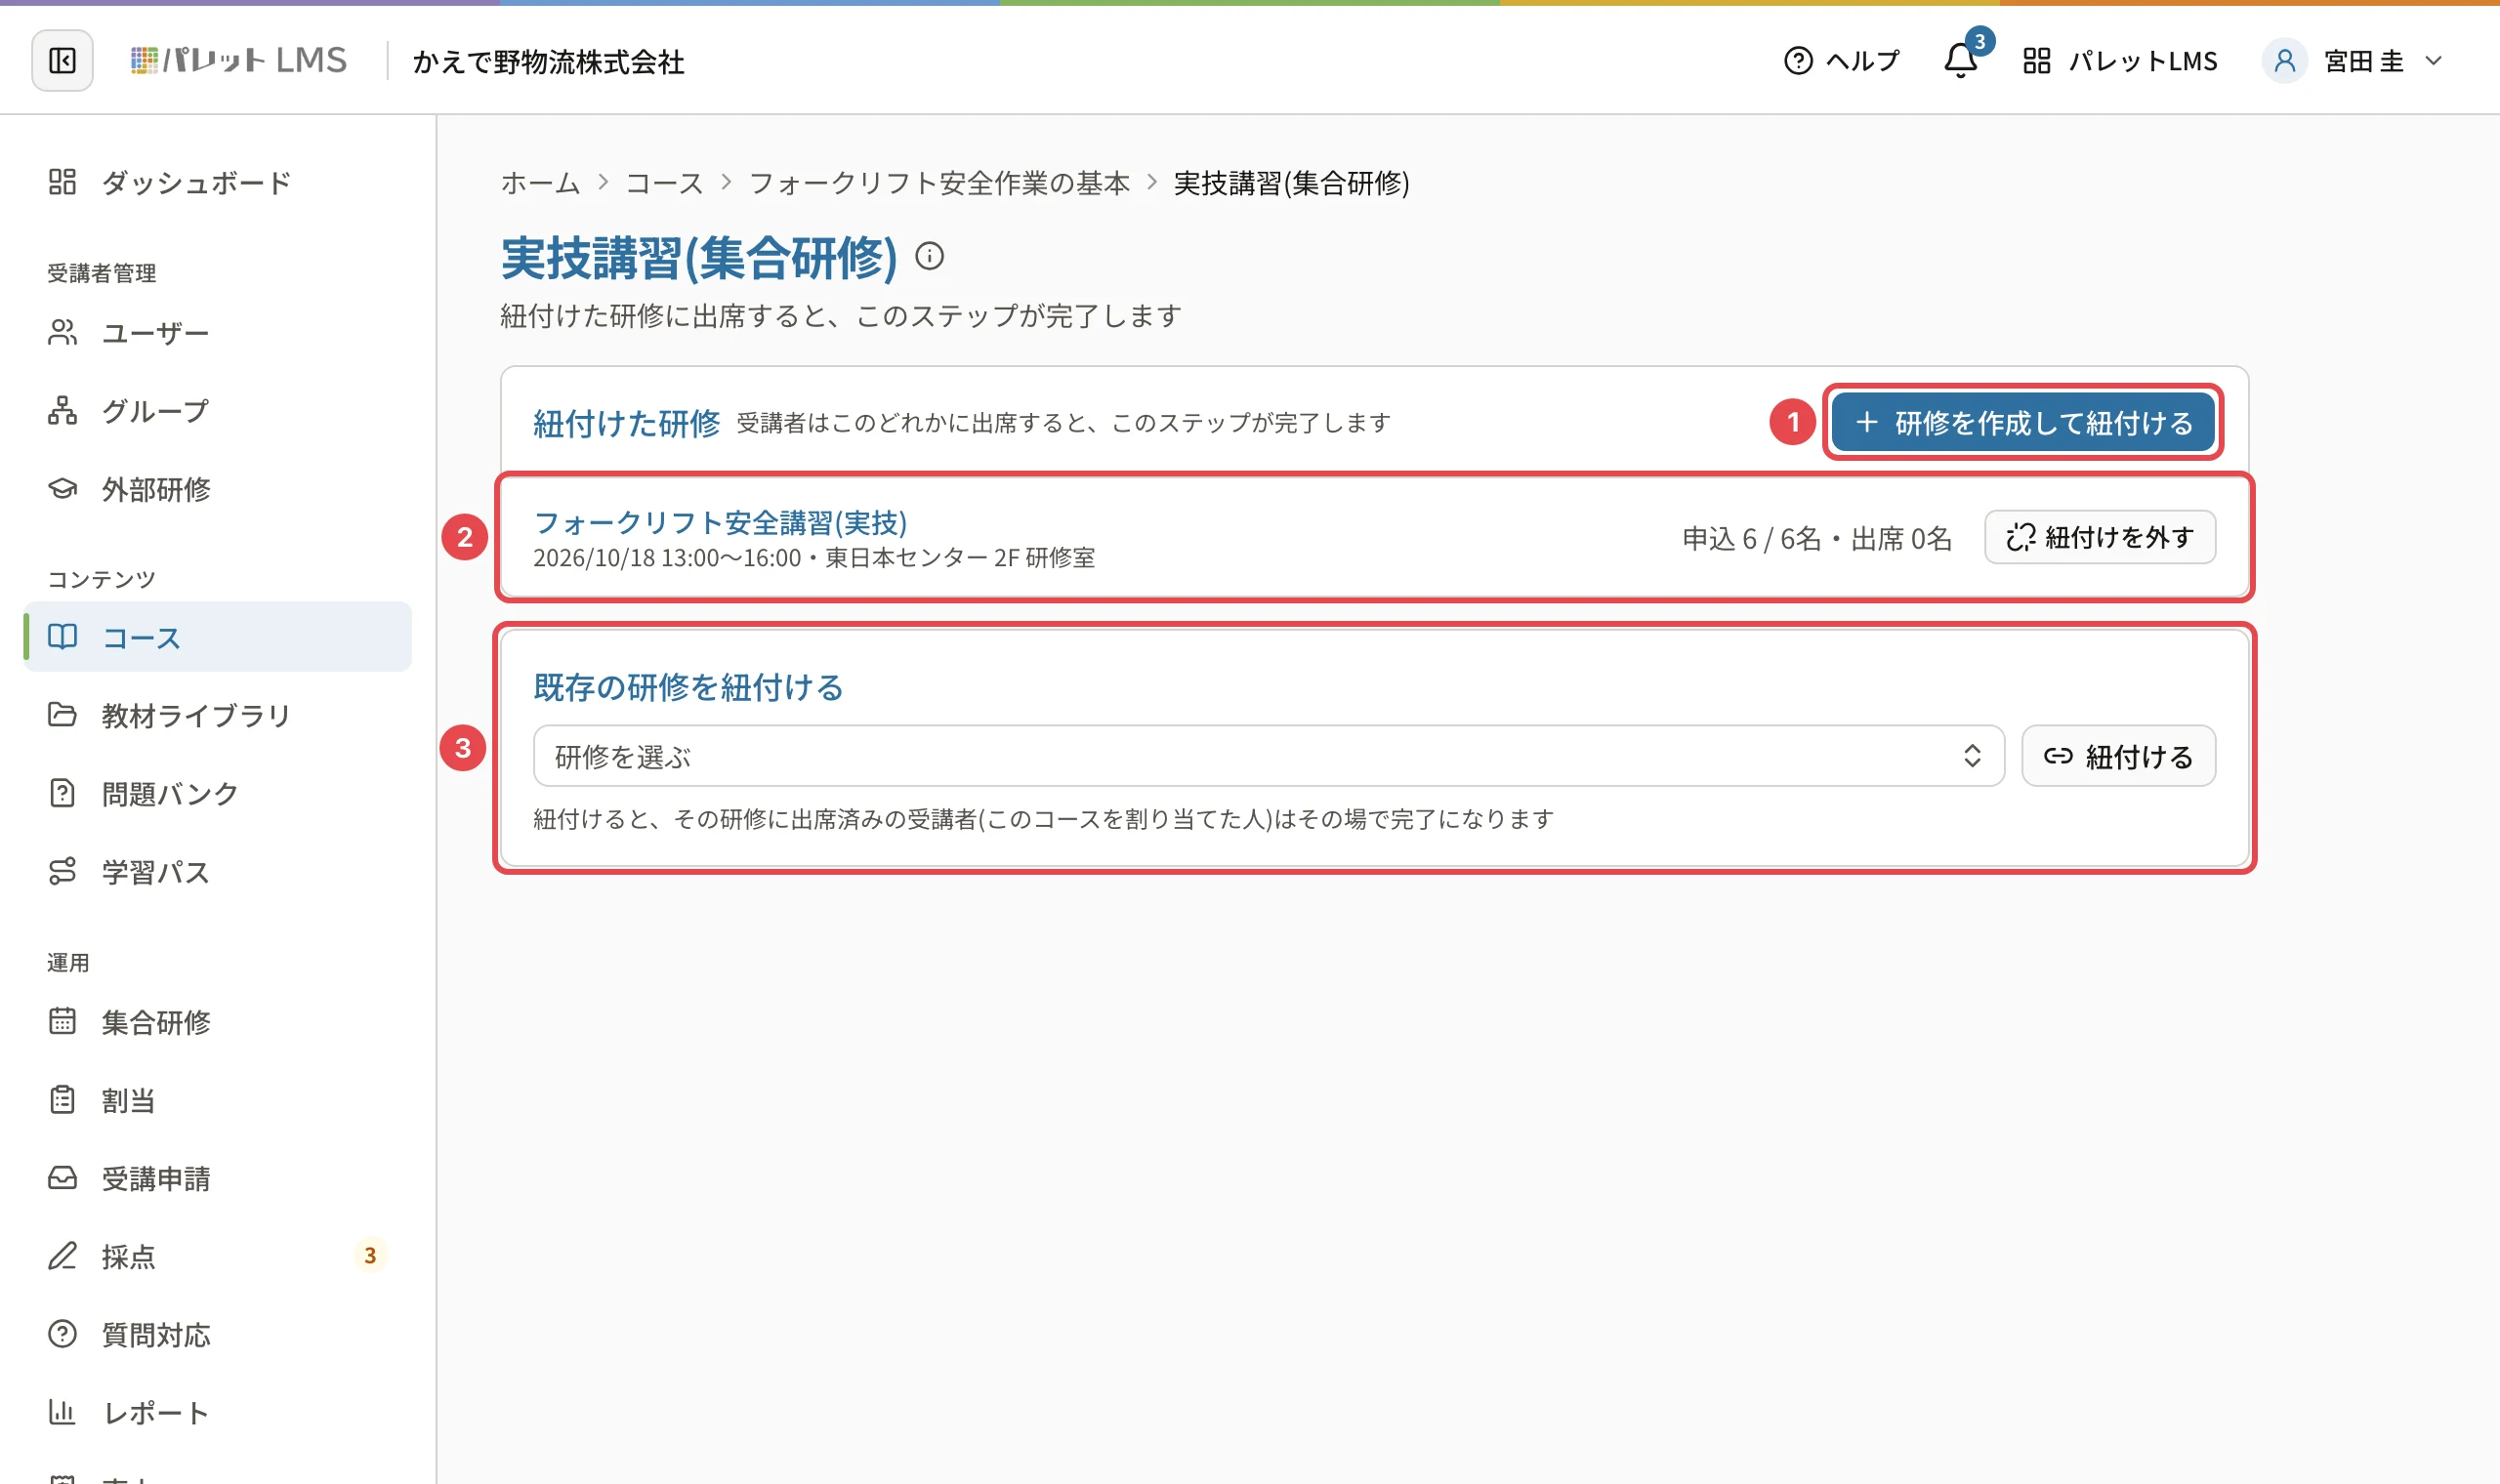The width and height of the screenshot is (2500, 1484).
Task: Click the 紐付ける button
Action: [2118, 756]
